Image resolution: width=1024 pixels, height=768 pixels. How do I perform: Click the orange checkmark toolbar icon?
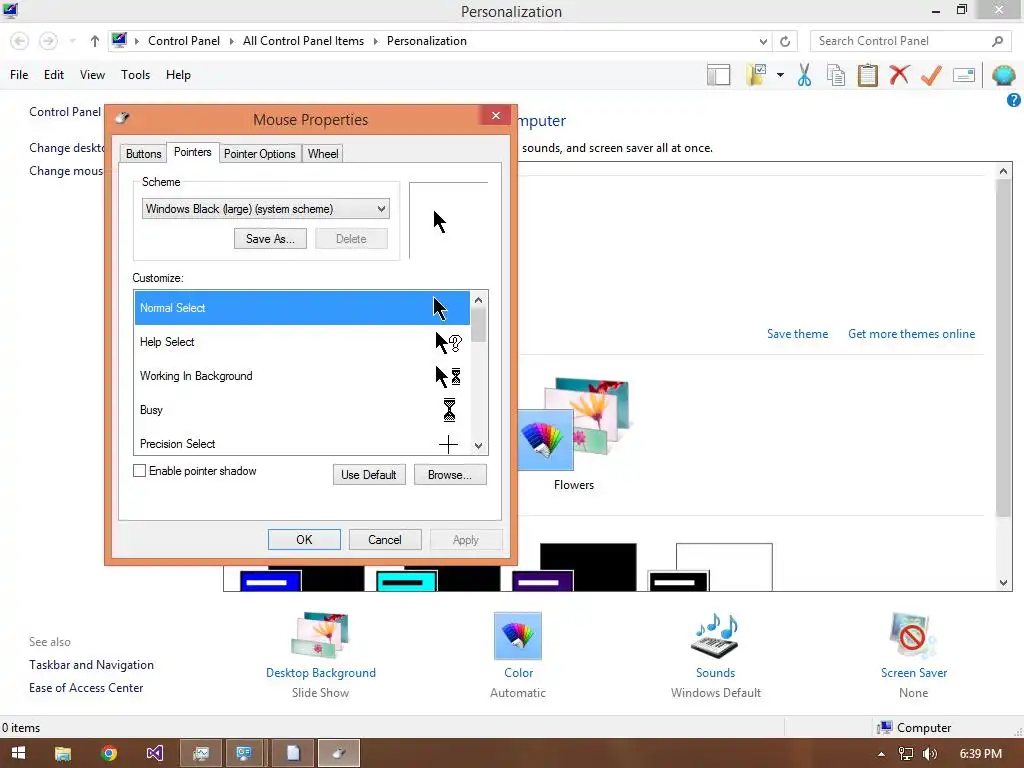tap(931, 75)
